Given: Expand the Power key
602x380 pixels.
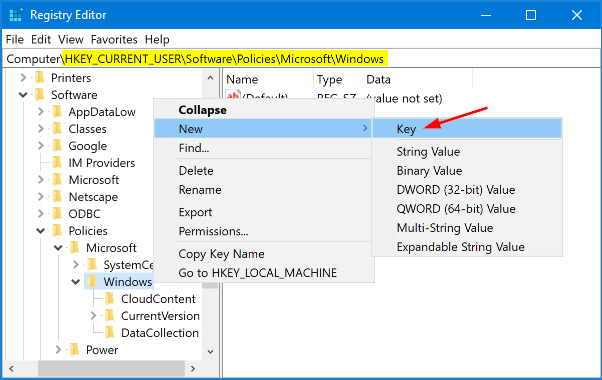Looking at the screenshot, I should pos(58,350).
